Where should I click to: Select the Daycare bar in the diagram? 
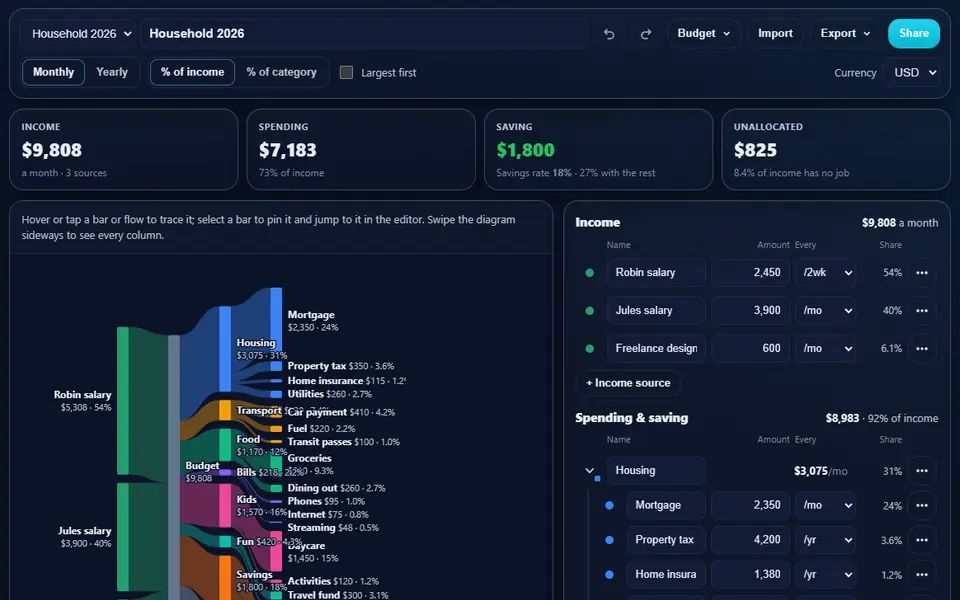276,551
